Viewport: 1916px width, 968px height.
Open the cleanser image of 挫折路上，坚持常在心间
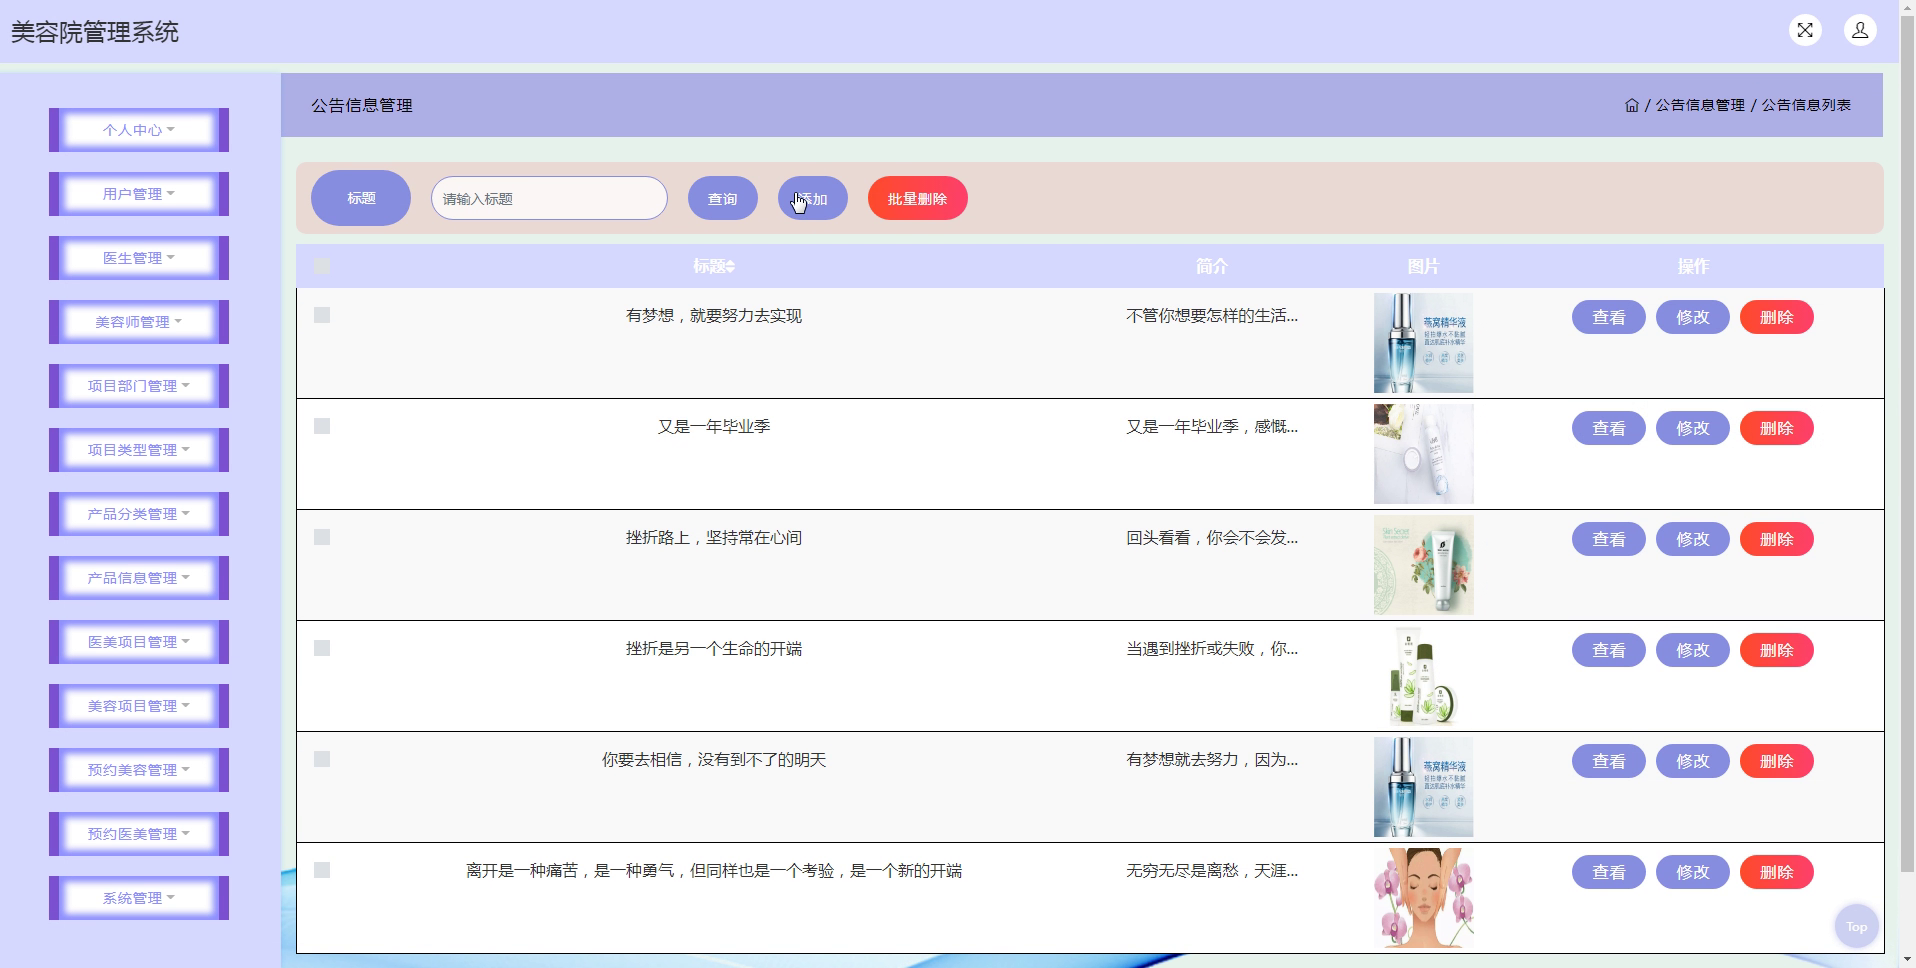pos(1423,565)
